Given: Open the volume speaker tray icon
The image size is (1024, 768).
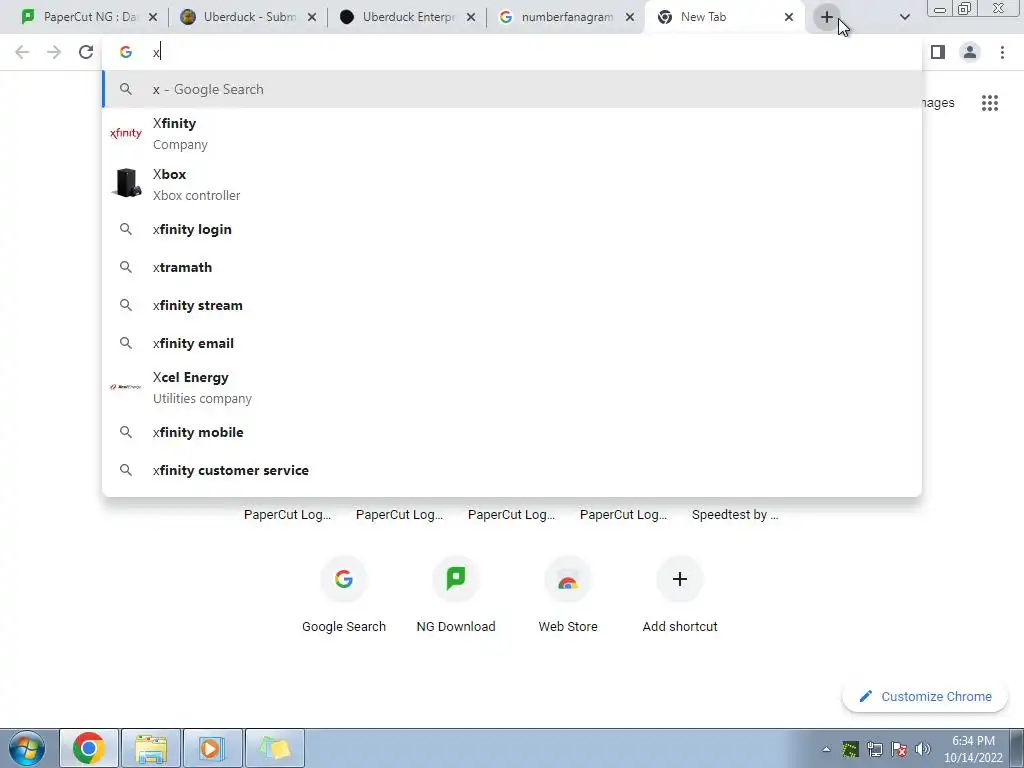Looking at the screenshot, I should click(x=923, y=749).
